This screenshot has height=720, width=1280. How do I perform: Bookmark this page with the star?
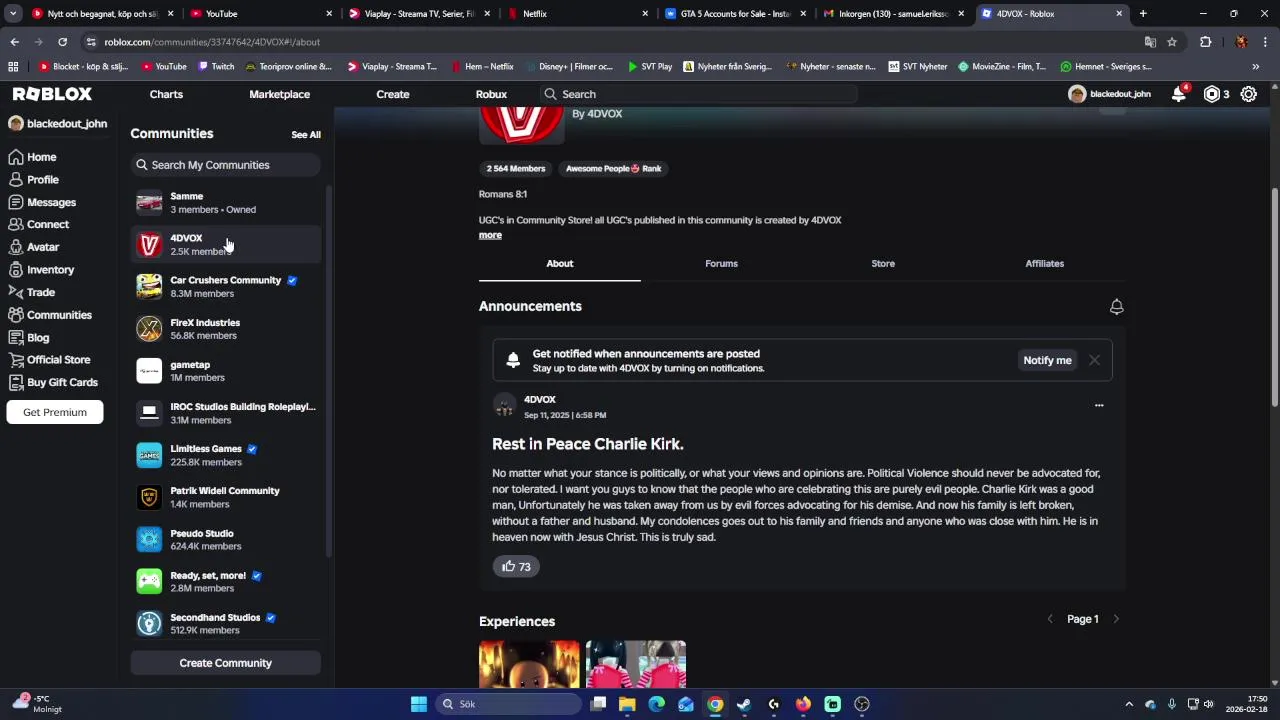[x=1172, y=42]
